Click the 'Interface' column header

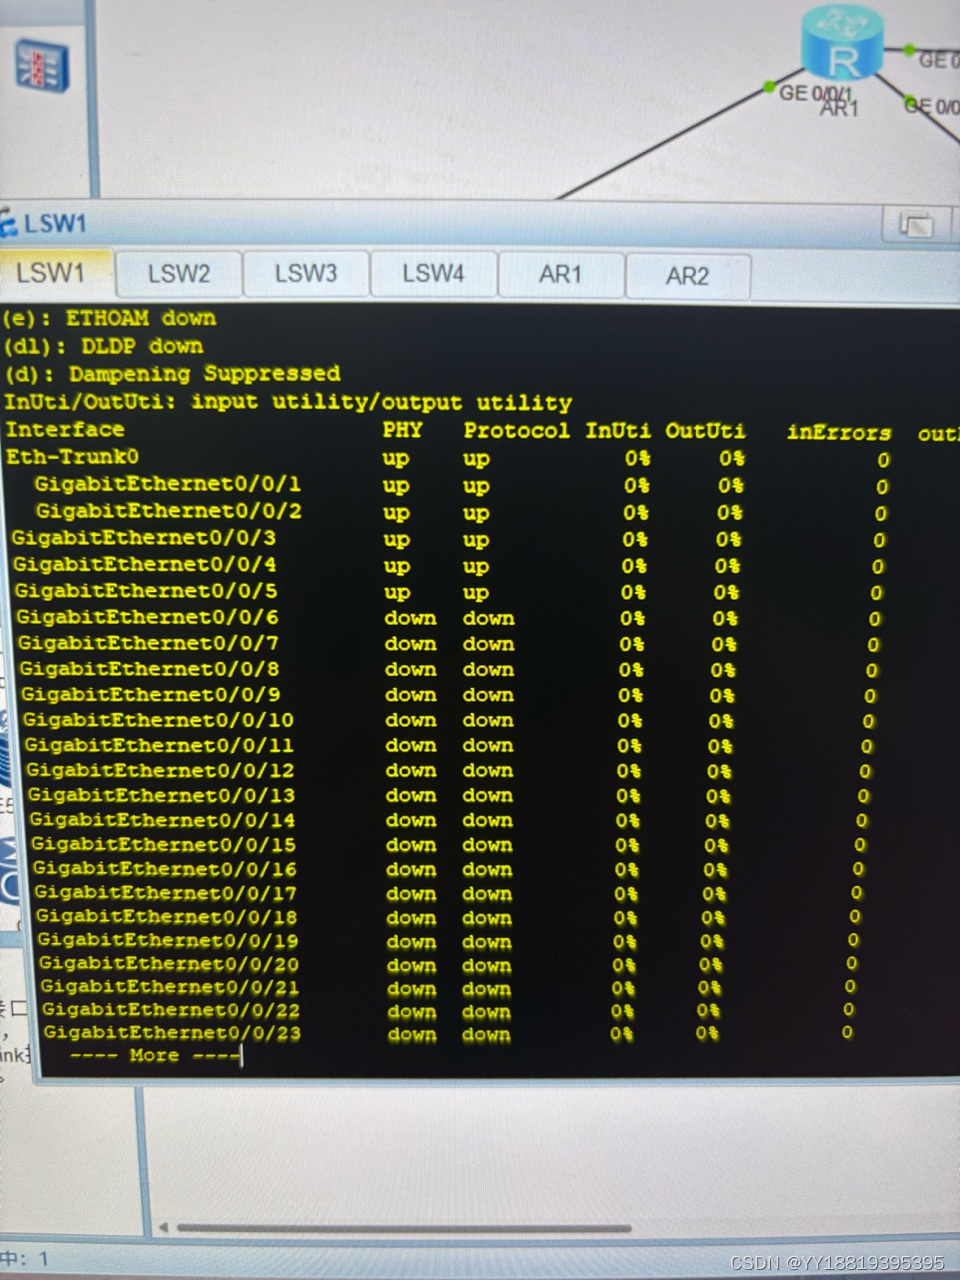[65, 429]
